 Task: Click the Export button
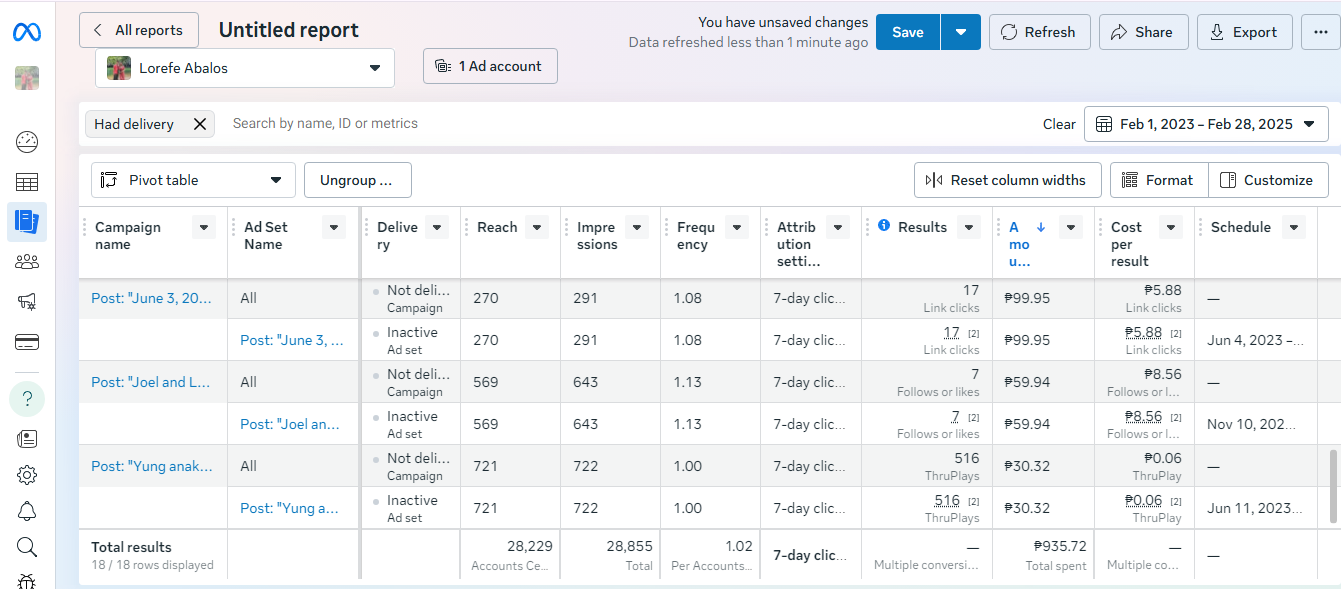1244,32
